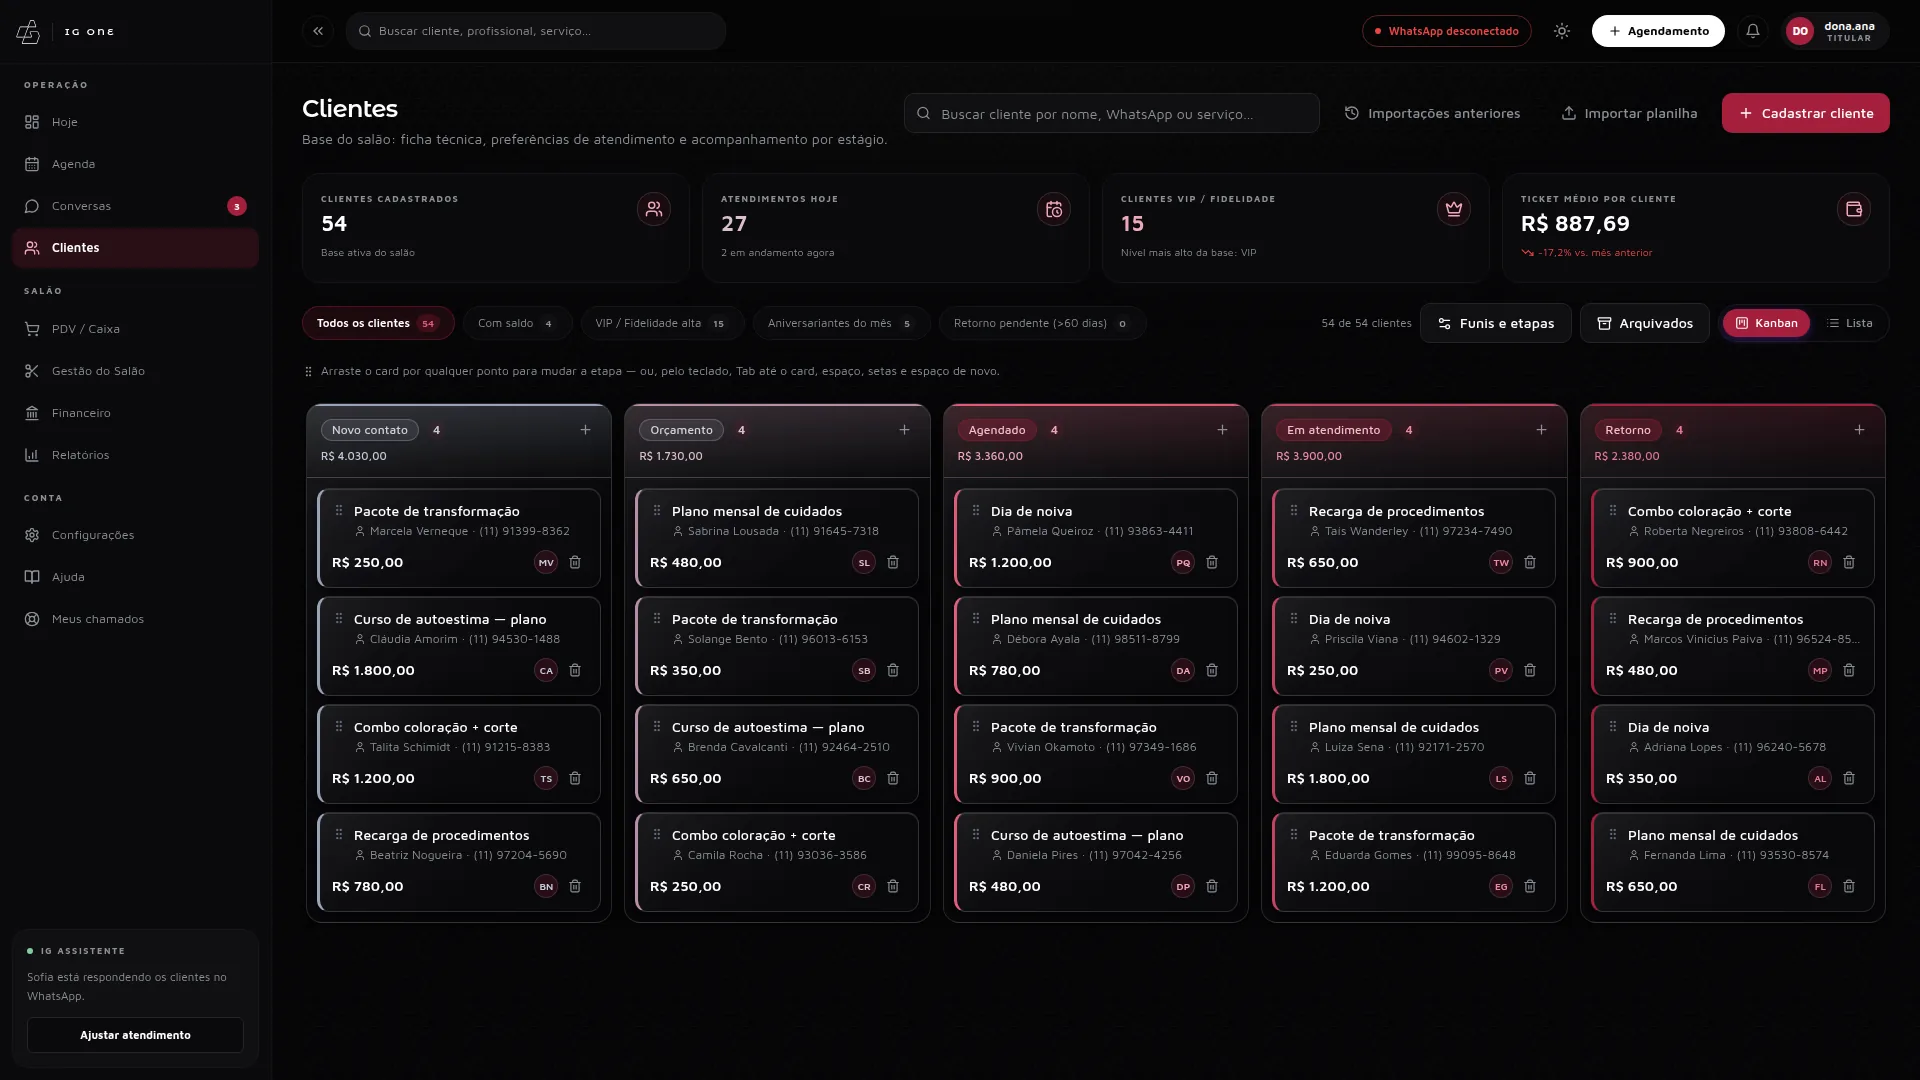Click the MV avatar on Marcela Verneque card

[546, 562]
